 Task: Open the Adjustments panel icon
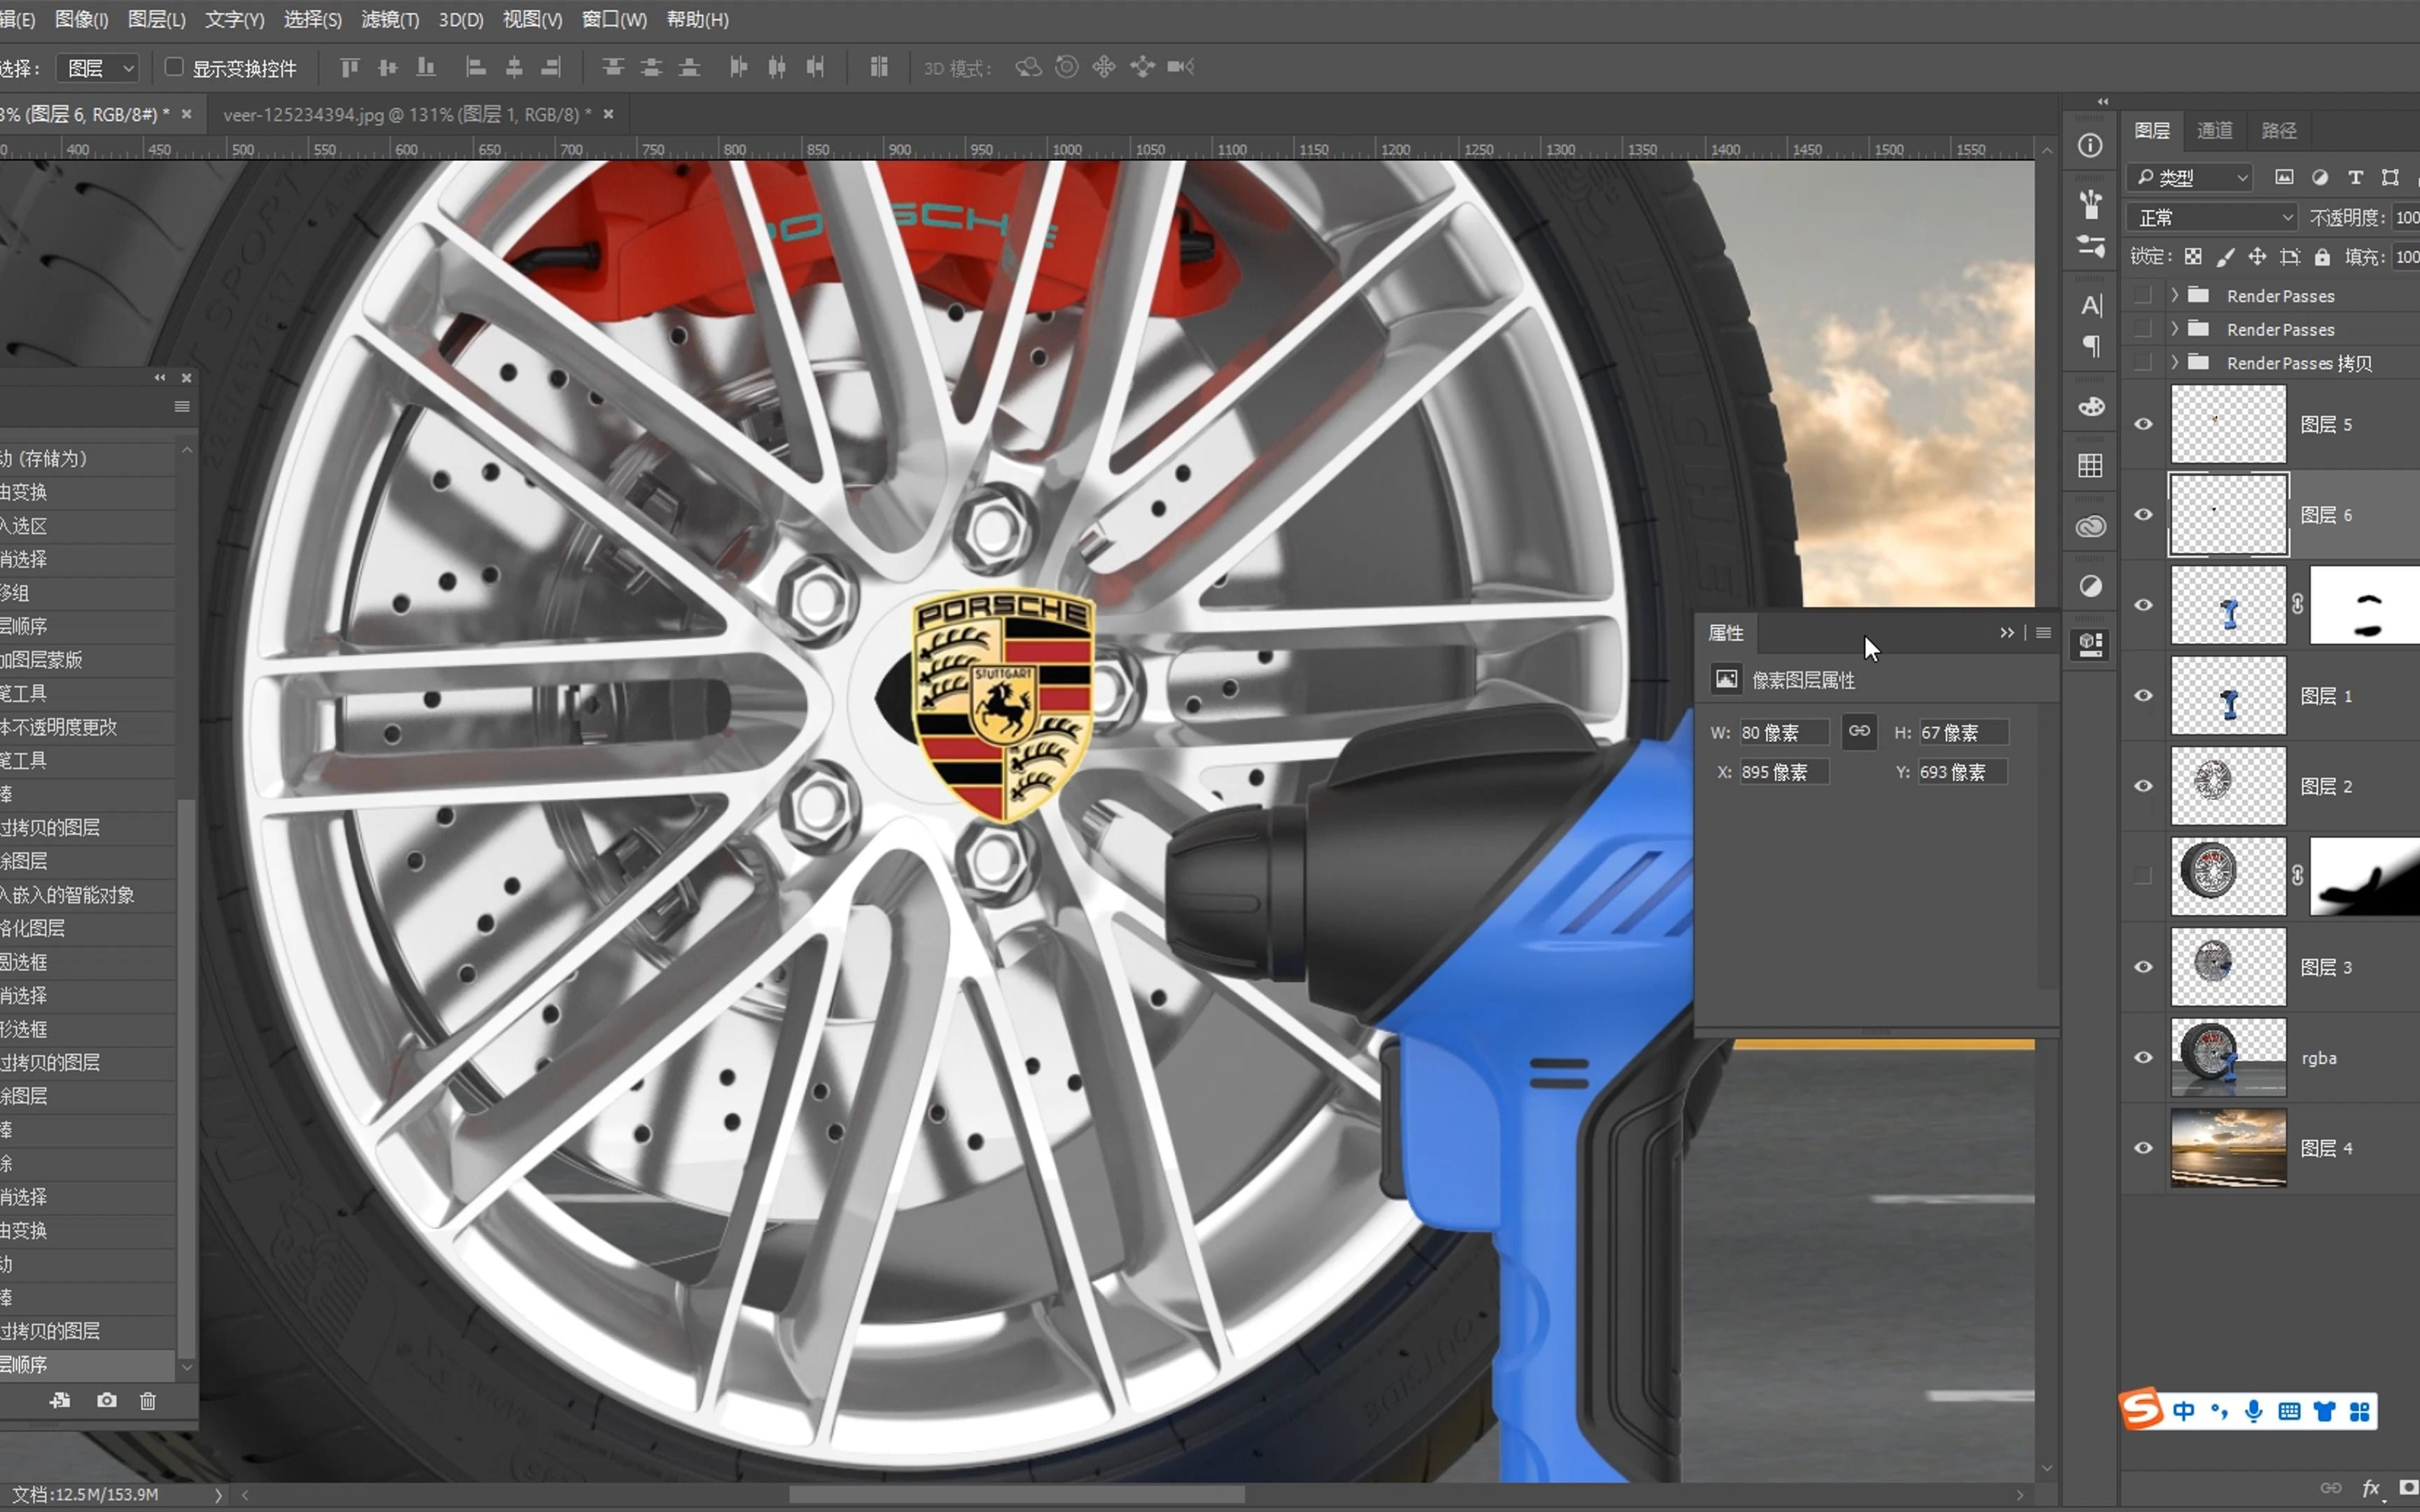click(2090, 586)
